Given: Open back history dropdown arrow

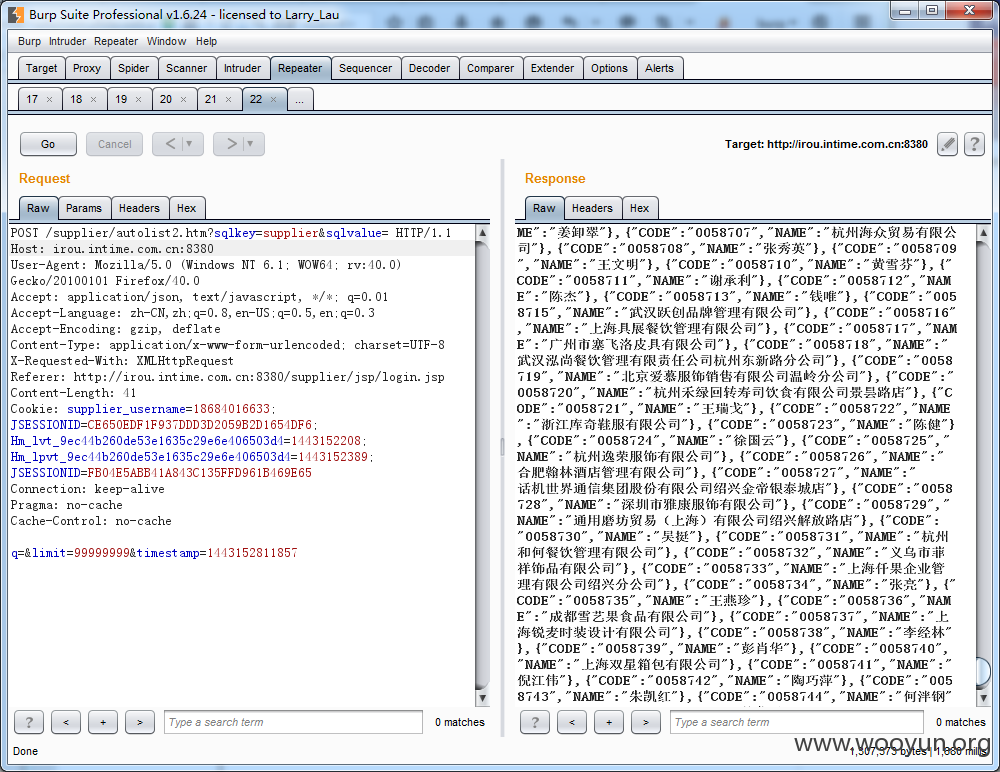Looking at the screenshot, I should [x=189, y=144].
